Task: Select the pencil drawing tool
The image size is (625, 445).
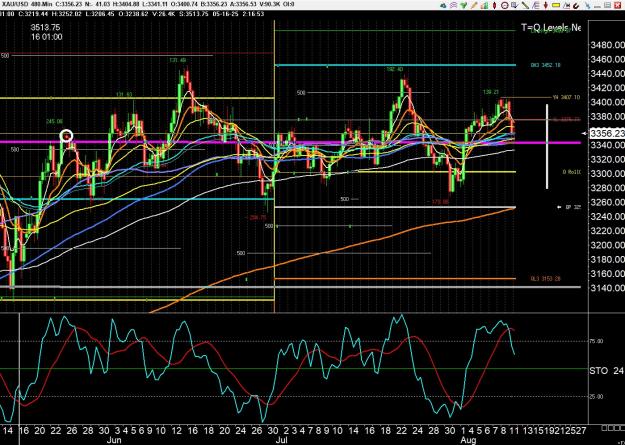Action: point(474,5)
